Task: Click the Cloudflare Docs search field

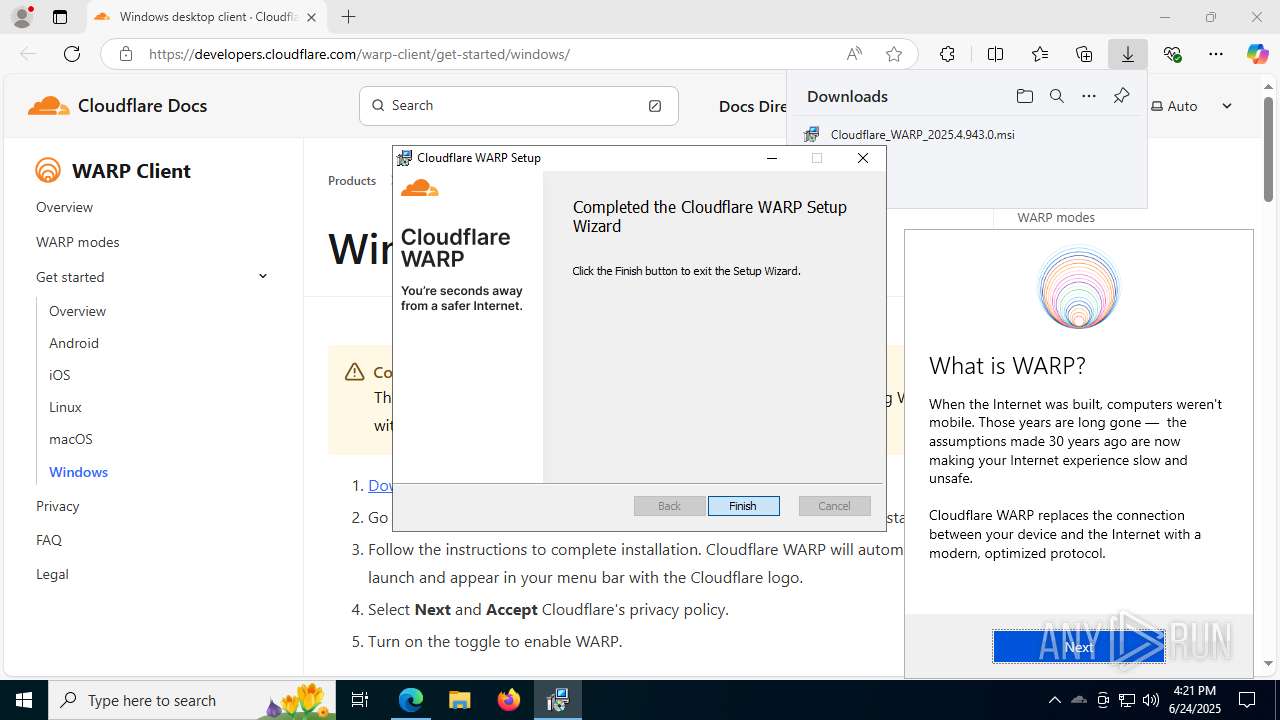Action: coord(518,105)
